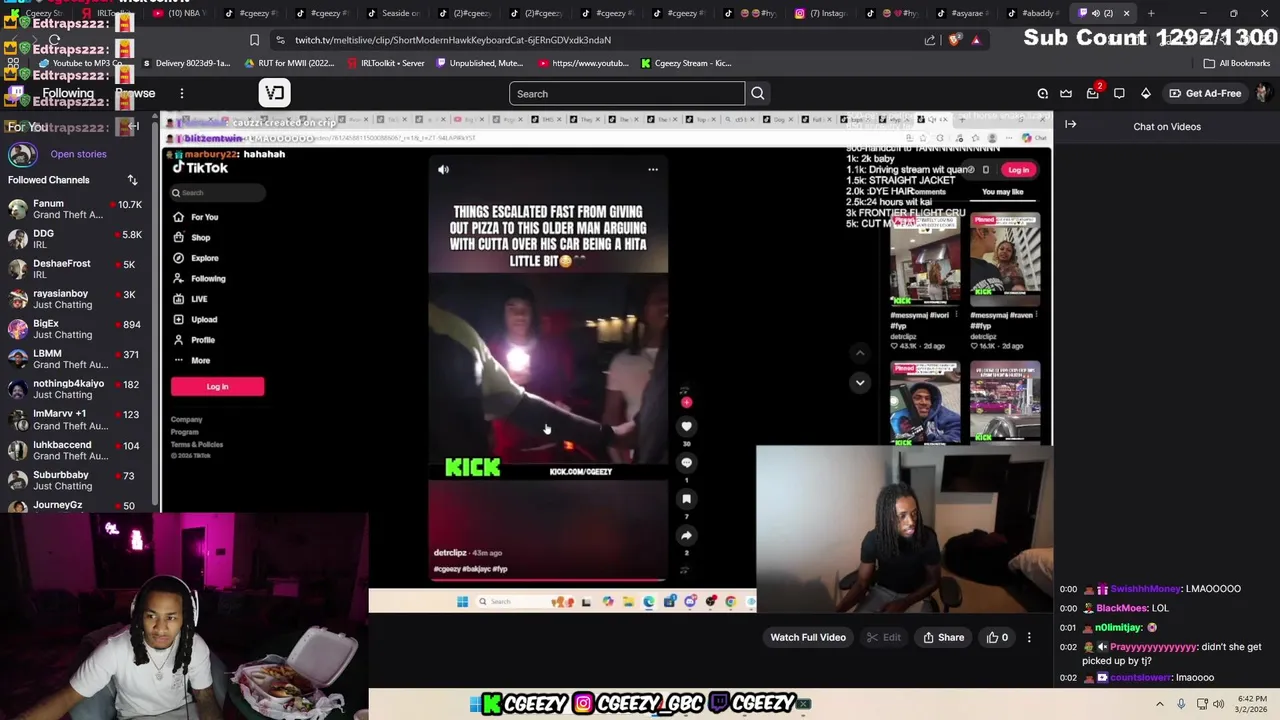Click chat username countslowerr

click(1141, 678)
